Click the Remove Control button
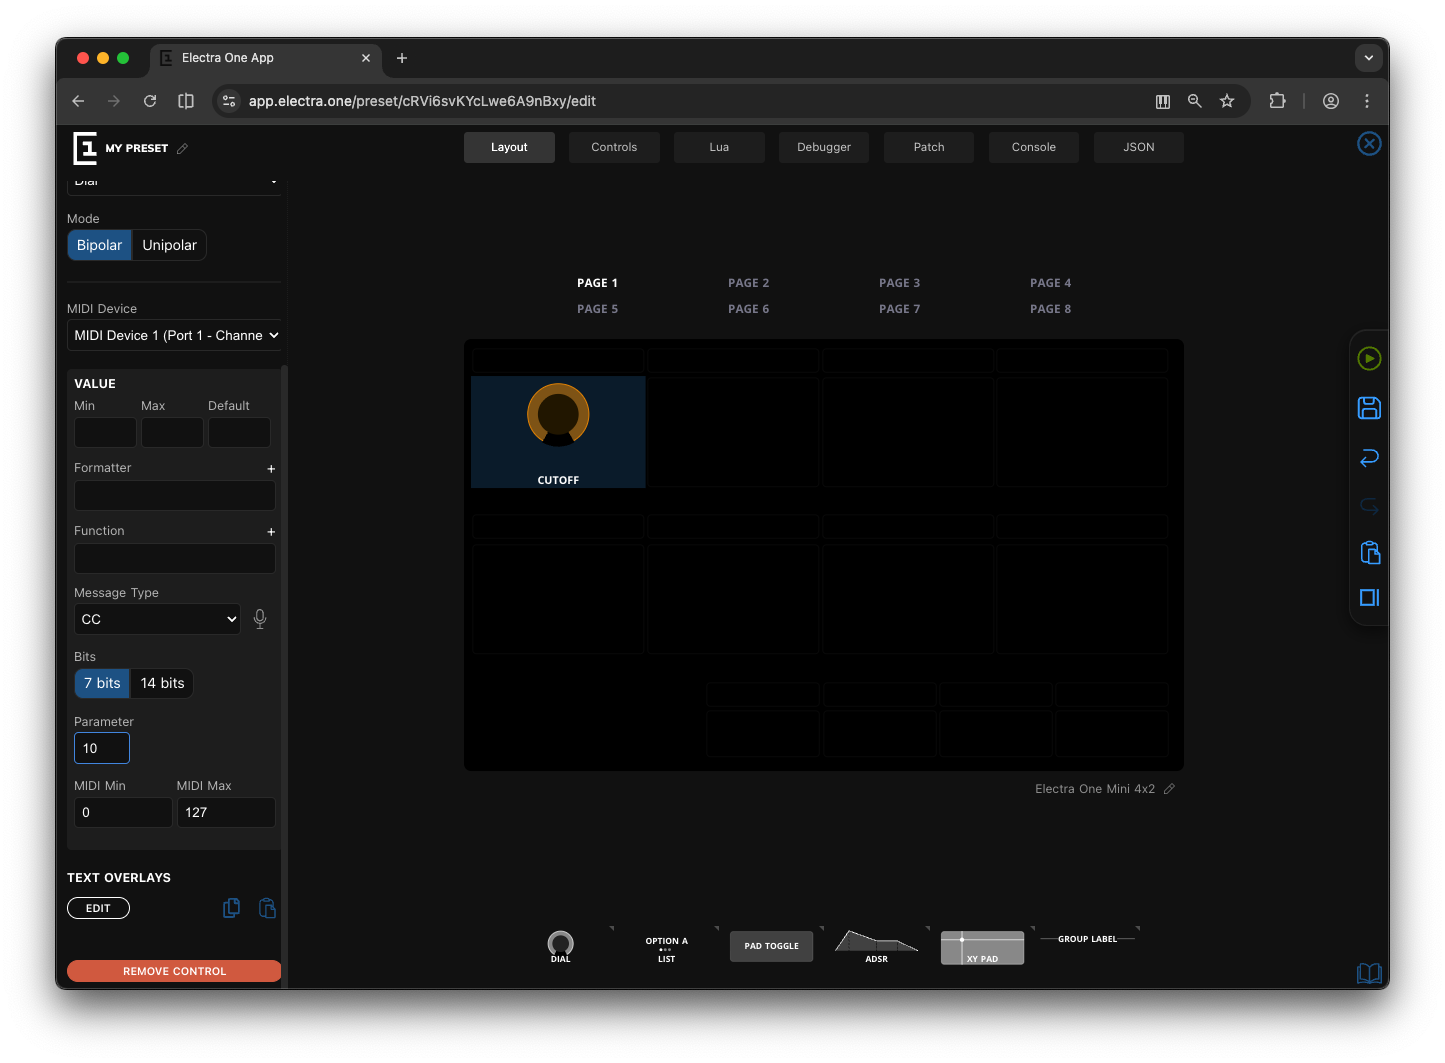Image resolution: width=1445 pixels, height=1063 pixels. click(x=173, y=970)
